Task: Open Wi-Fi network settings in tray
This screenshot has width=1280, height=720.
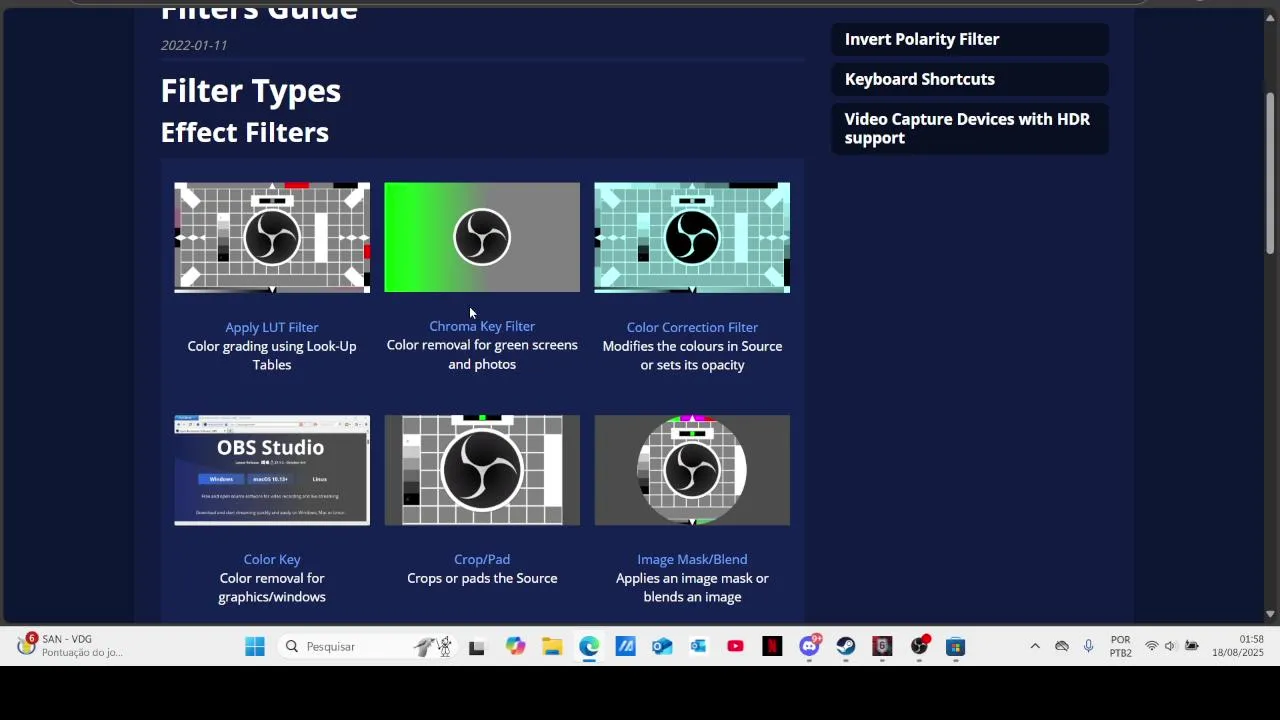Action: tap(1152, 647)
